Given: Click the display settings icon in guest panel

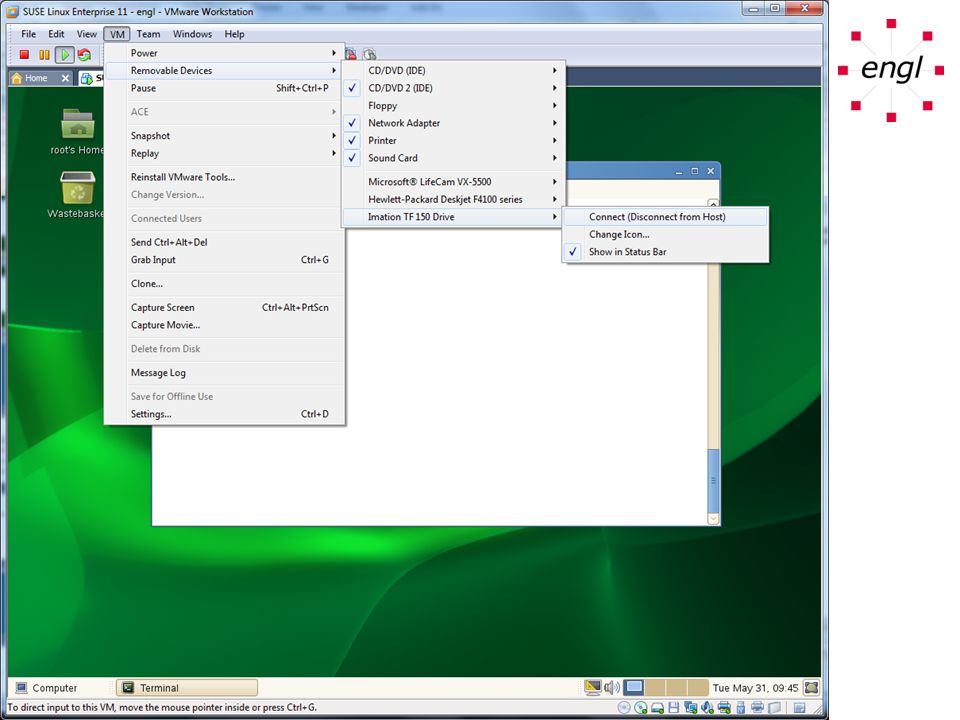Looking at the screenshot, I should click(x=593, y=688).
